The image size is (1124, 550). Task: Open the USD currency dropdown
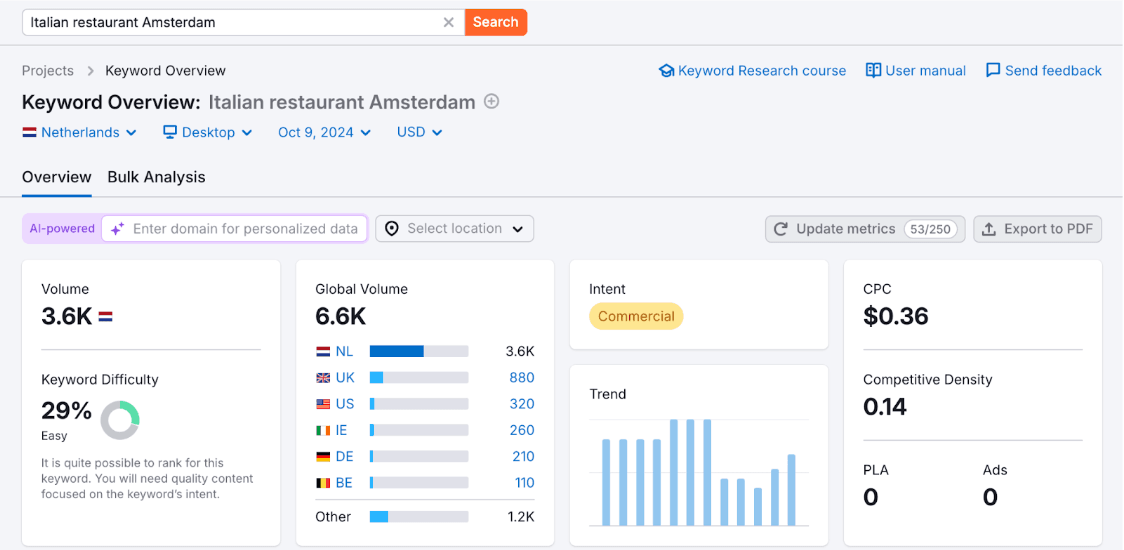tap(419, 132)
